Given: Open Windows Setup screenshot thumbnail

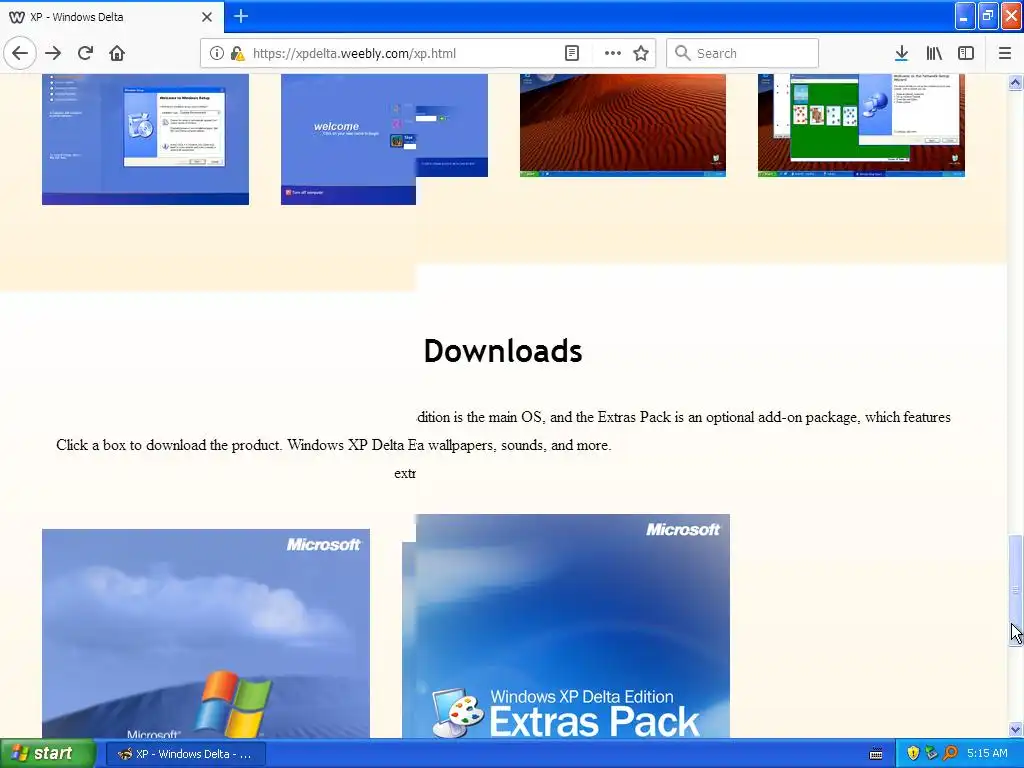Looking at the screenshot, I should point(145,139).
